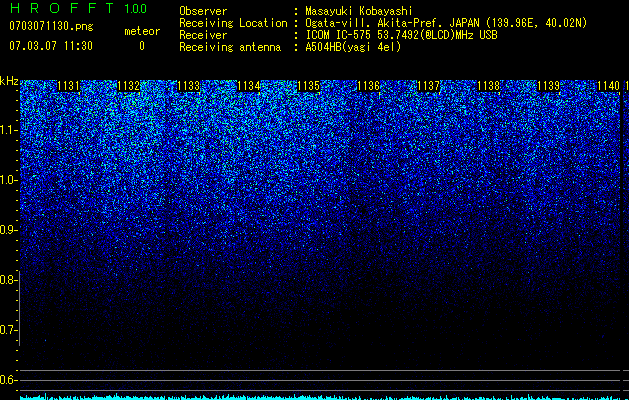The image size is (629, 400).
Task: Click the 1.0 frequency axis label
Action: pyautogui.click(x=8, y=180)
